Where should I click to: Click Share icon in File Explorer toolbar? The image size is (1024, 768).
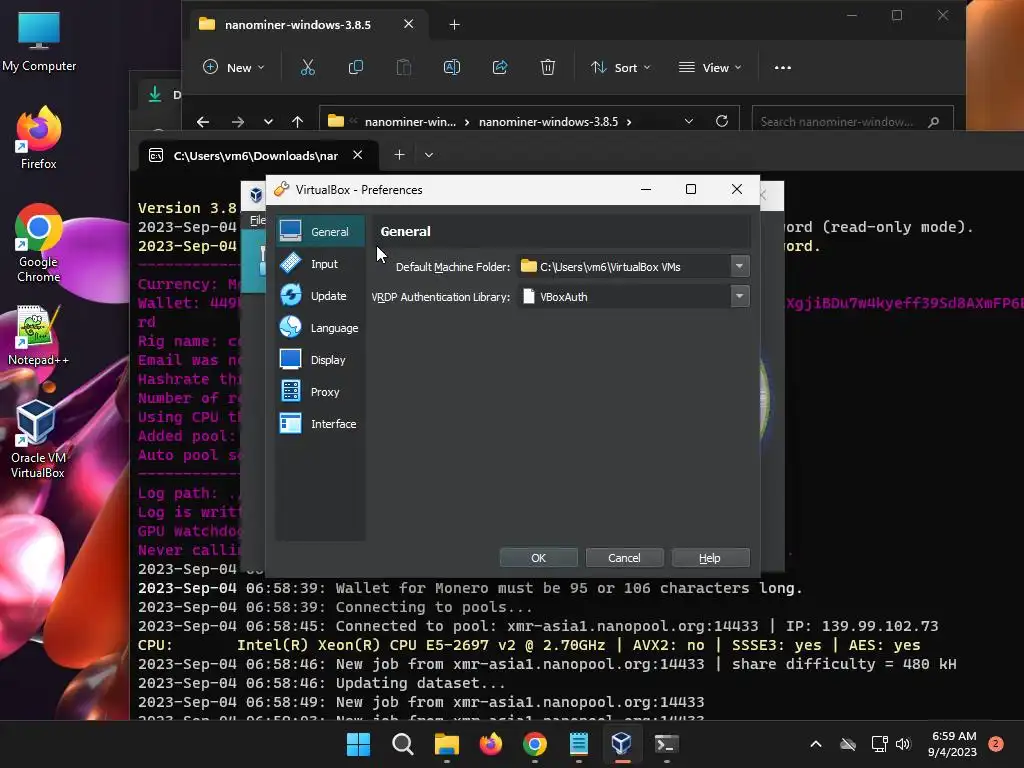(500, 67)
